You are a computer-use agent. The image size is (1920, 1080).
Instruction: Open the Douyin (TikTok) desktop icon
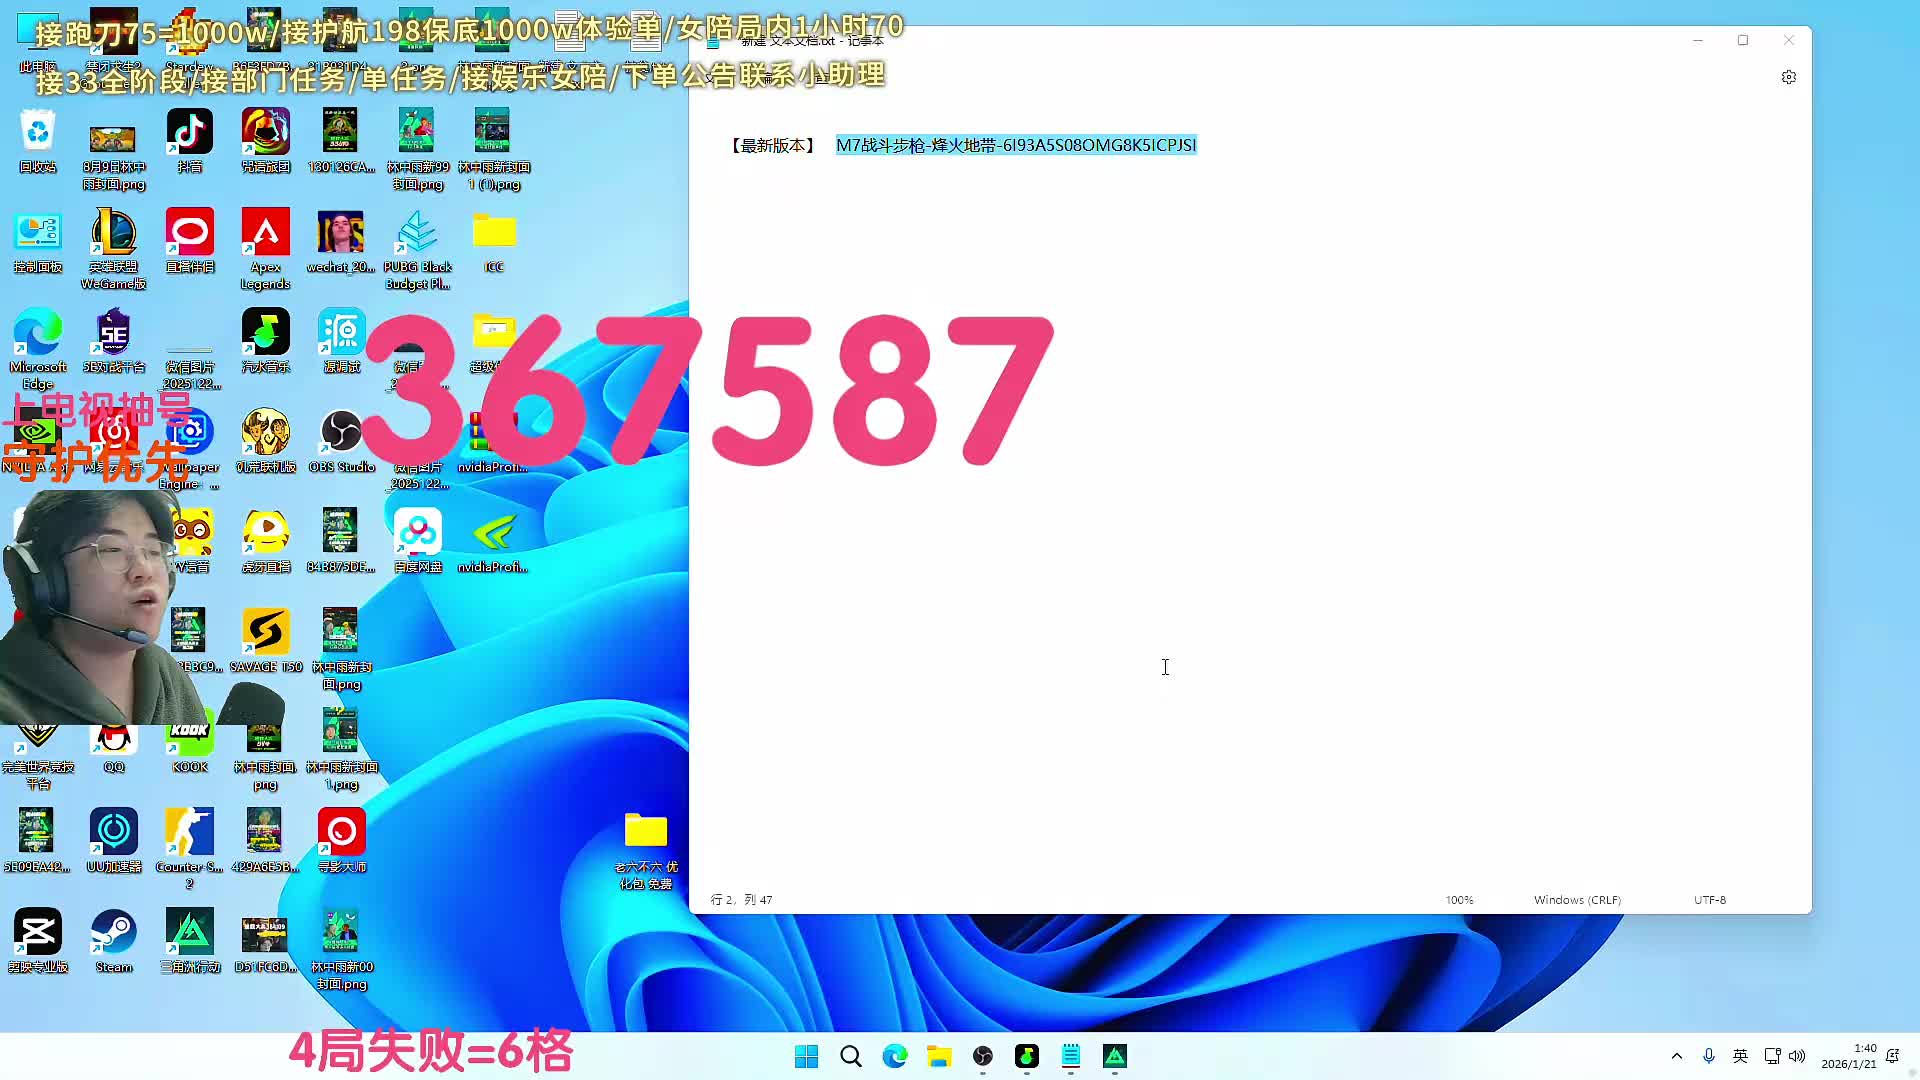[x=190, y=133]
